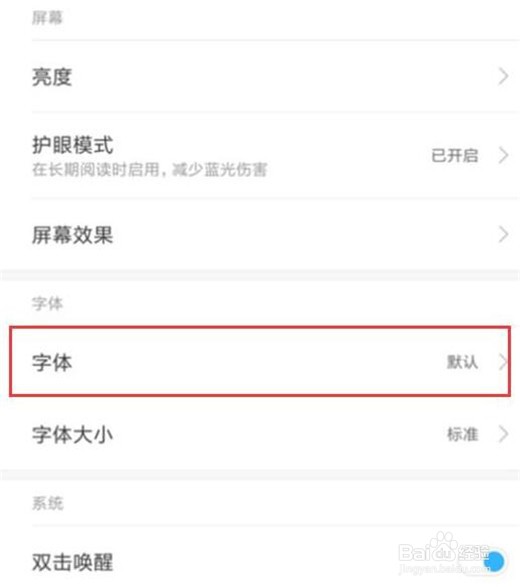This screenshot has width=520, height=587.
Task: Click the chevron on 屏幕效果 row
Action: point(504,235)
